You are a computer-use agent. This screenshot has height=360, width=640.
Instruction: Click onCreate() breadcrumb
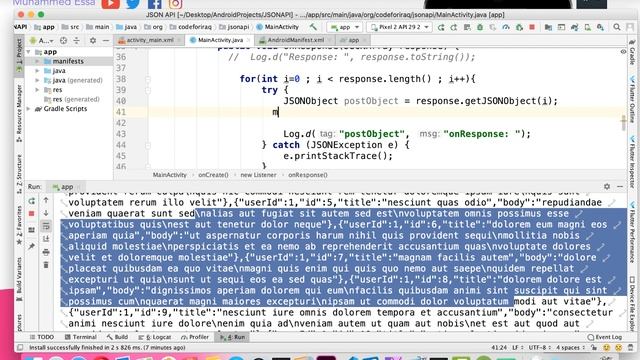pyautogui.click(x=213, y=175)
